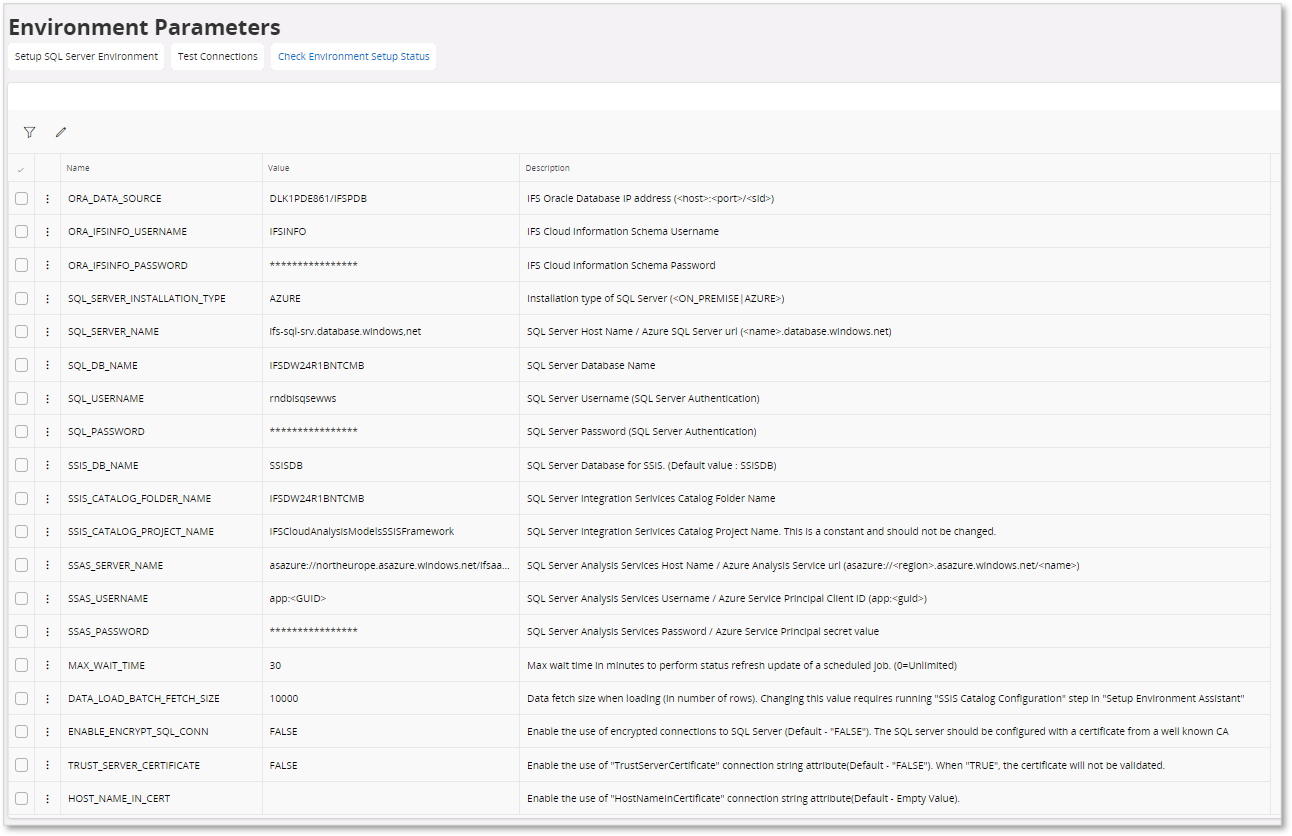Open the row menu beside SQL_DB_NAME
Viewport: 1292px width, 836px height.
tap(47, 364)
